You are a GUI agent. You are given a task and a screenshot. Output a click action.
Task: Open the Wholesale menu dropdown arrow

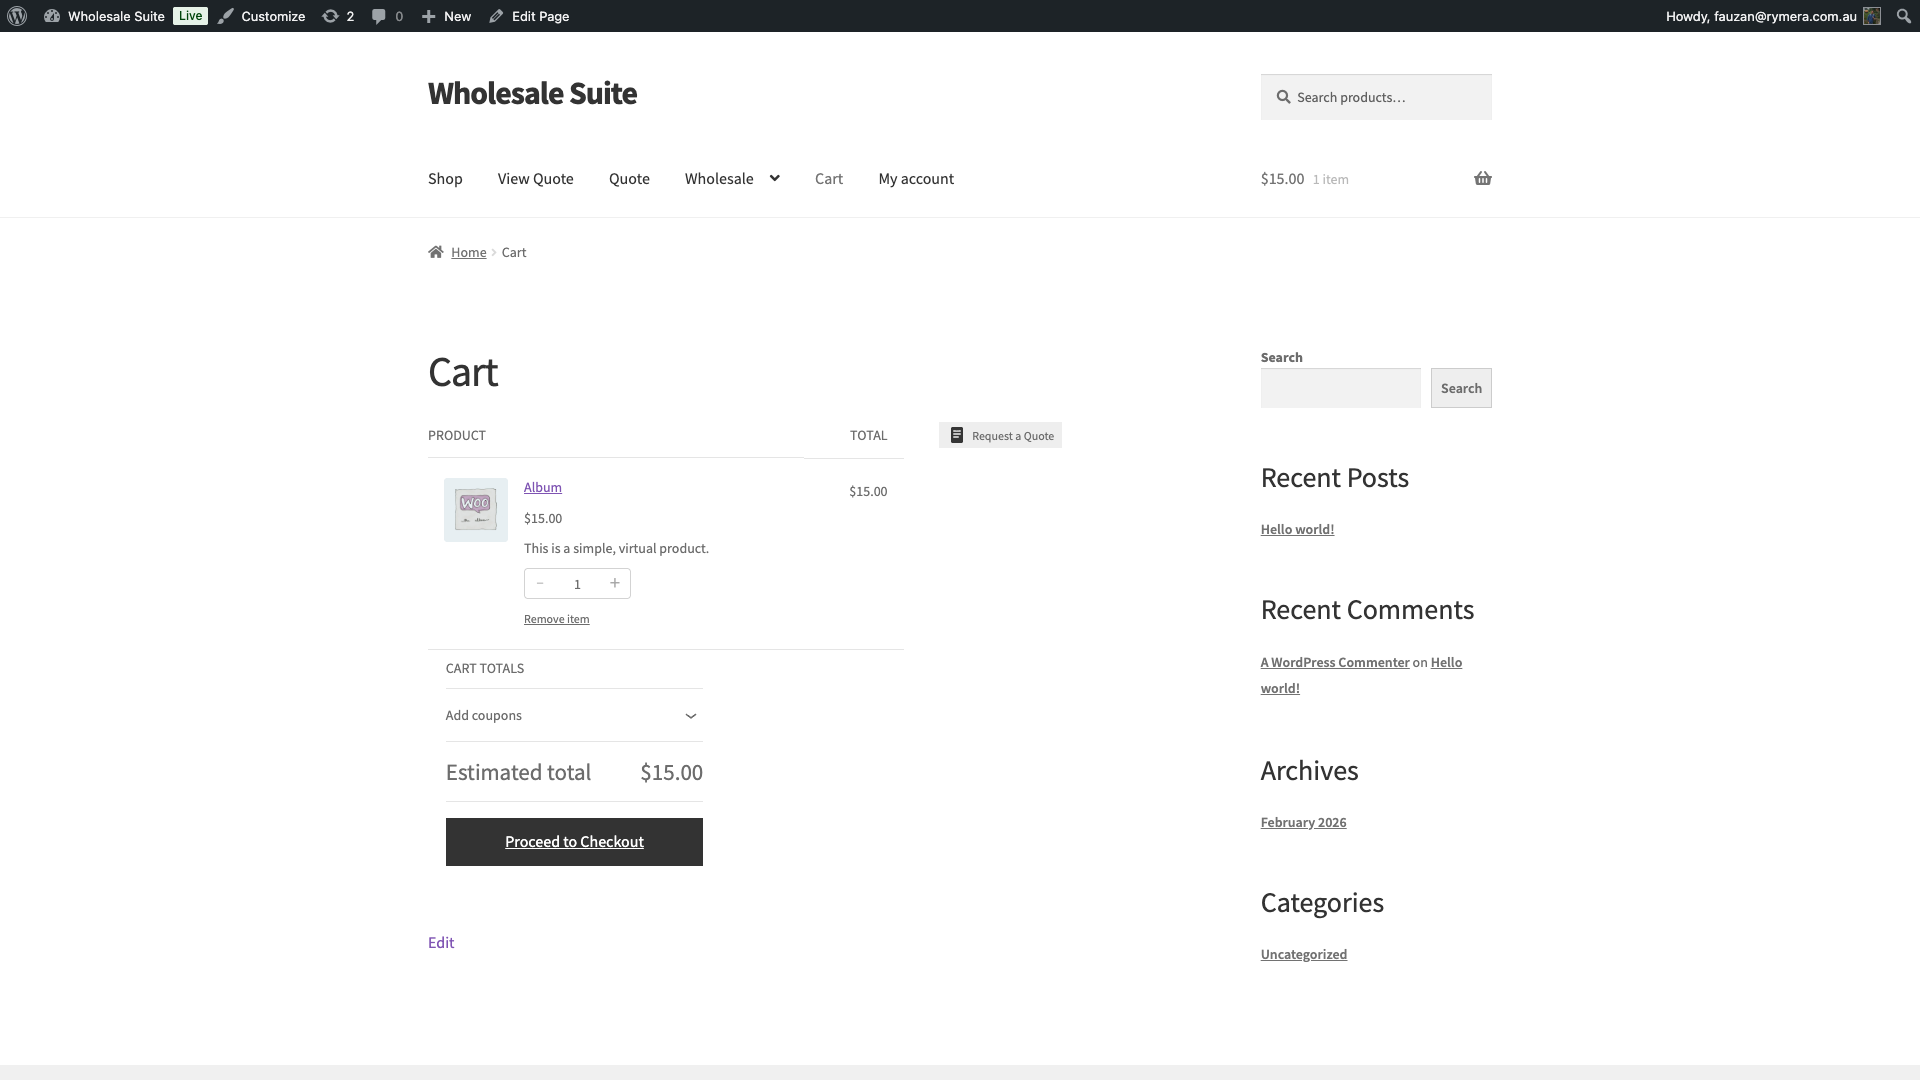coord(774,178)
